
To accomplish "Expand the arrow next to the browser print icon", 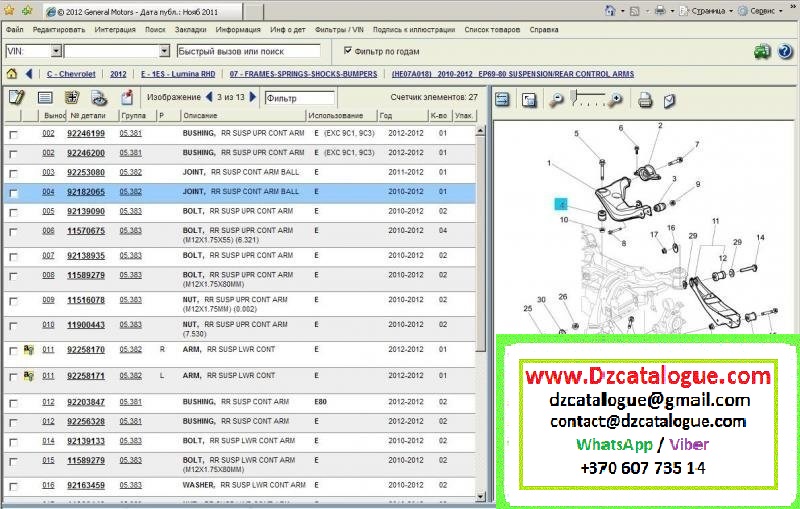I will tap(672, 11).
